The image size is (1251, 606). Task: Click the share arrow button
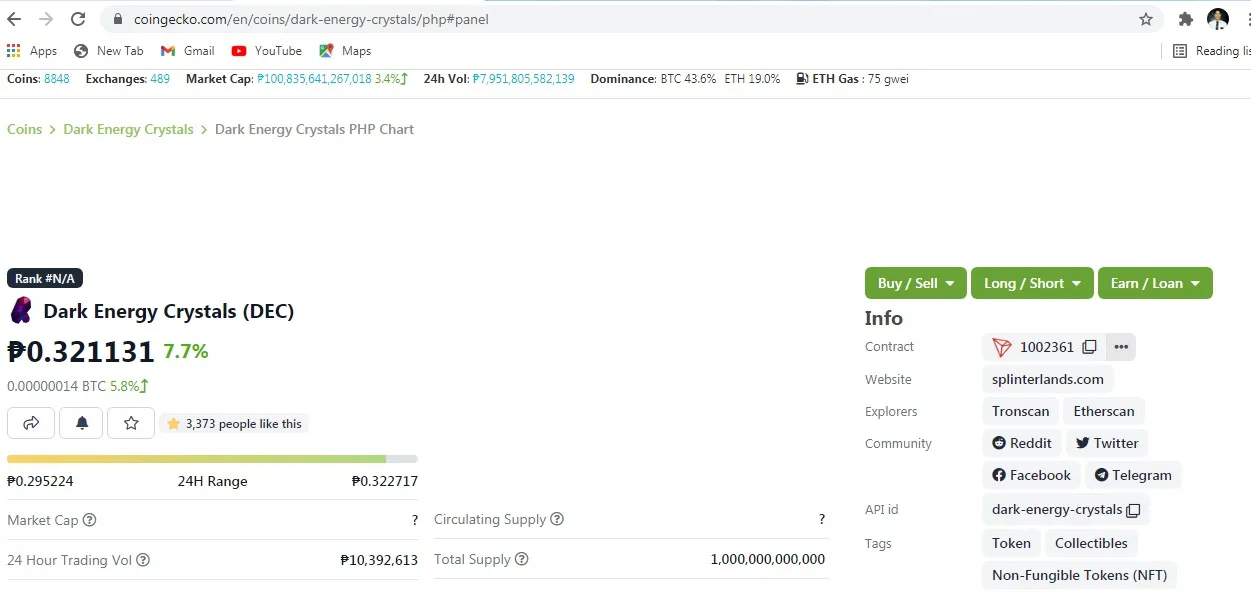31,424
